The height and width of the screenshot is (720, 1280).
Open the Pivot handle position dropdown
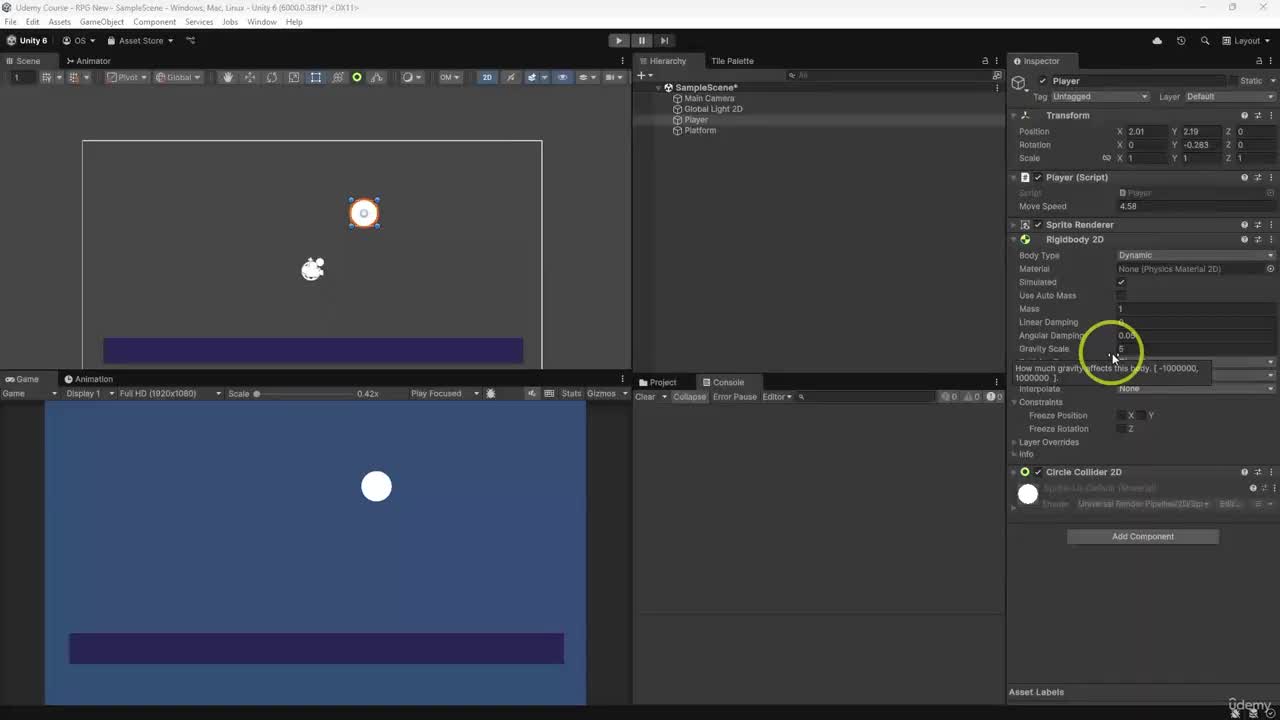[x=128, y=77]
